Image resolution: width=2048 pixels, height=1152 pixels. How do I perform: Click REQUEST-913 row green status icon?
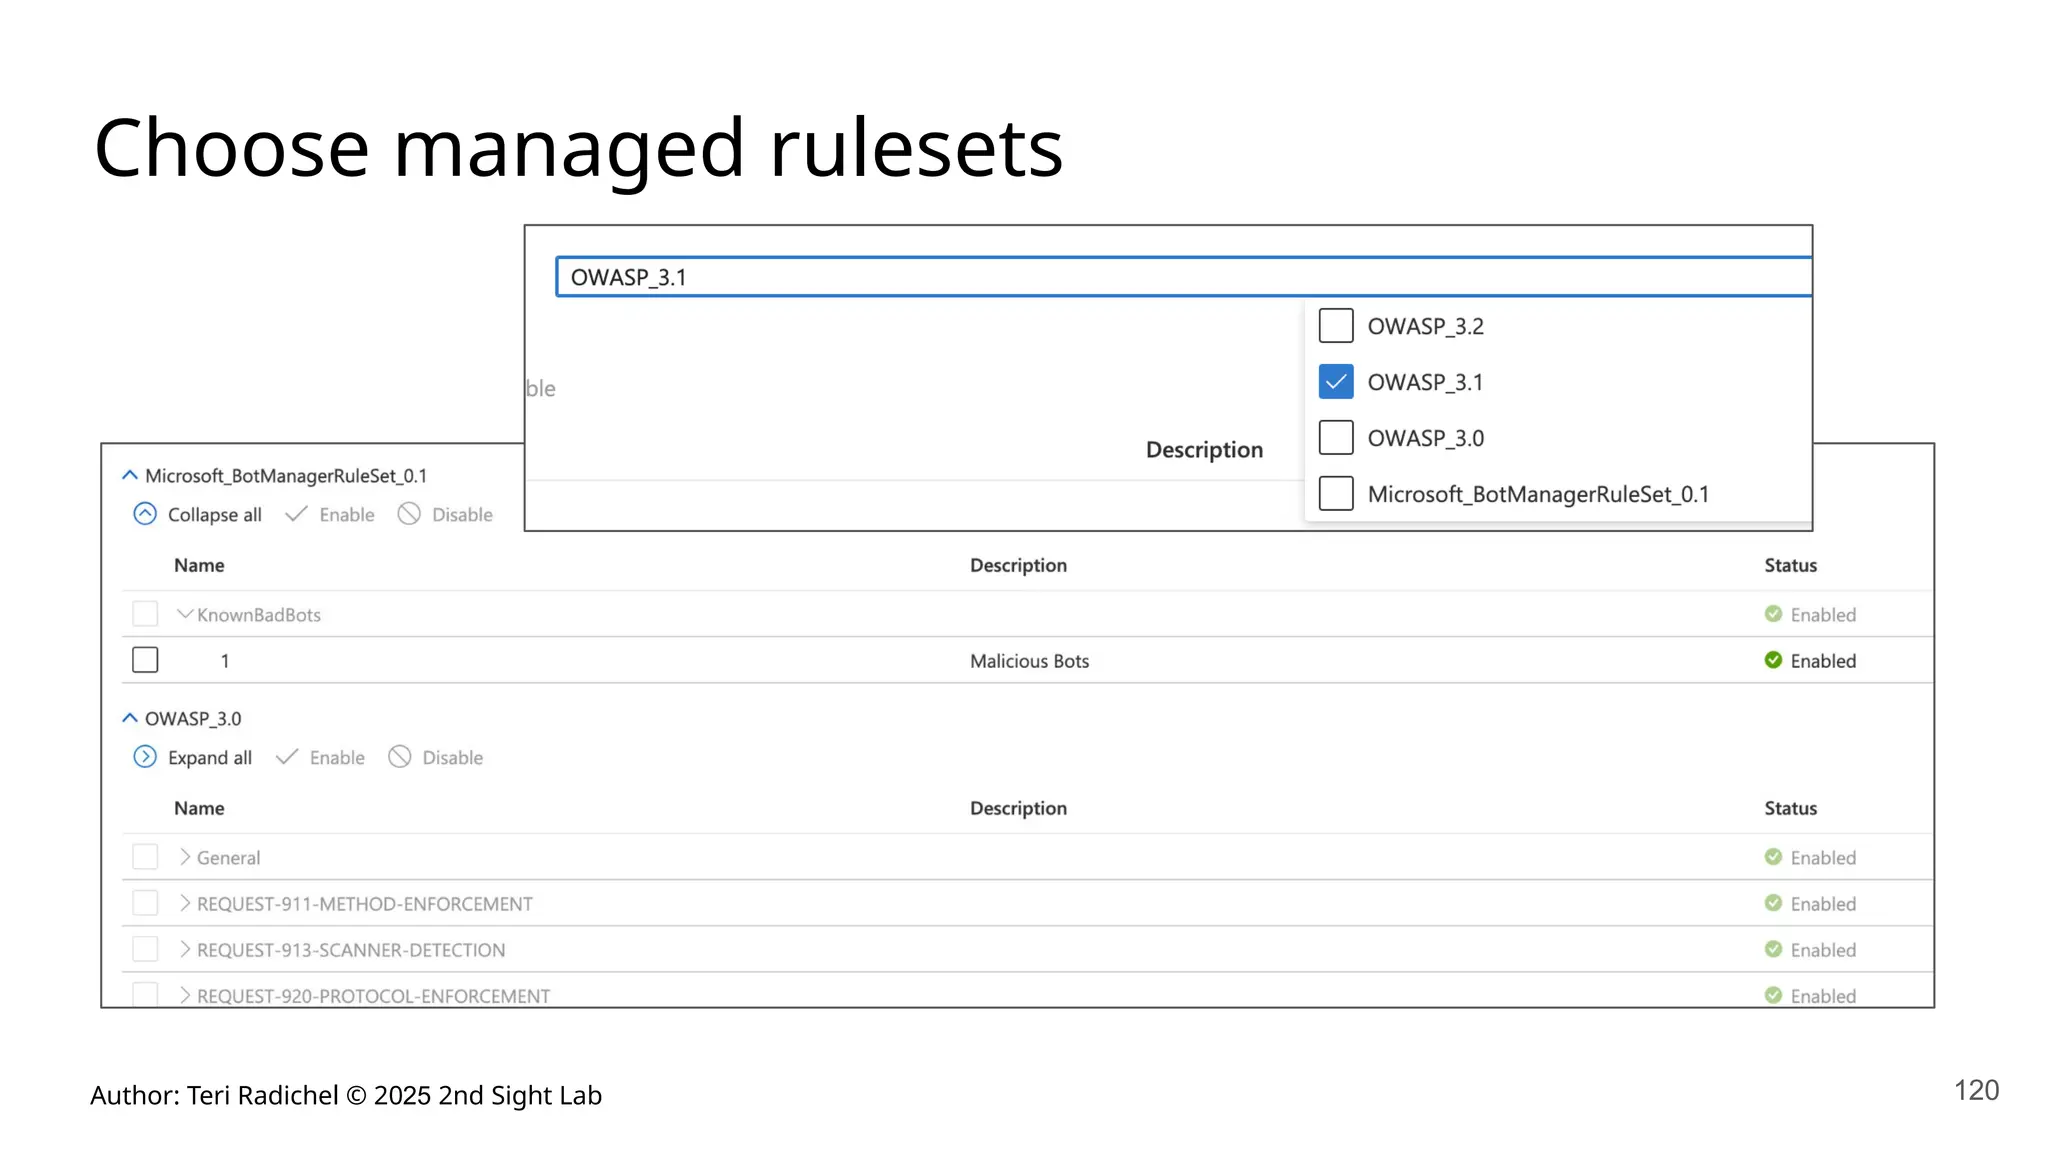tap(1773, 949)
